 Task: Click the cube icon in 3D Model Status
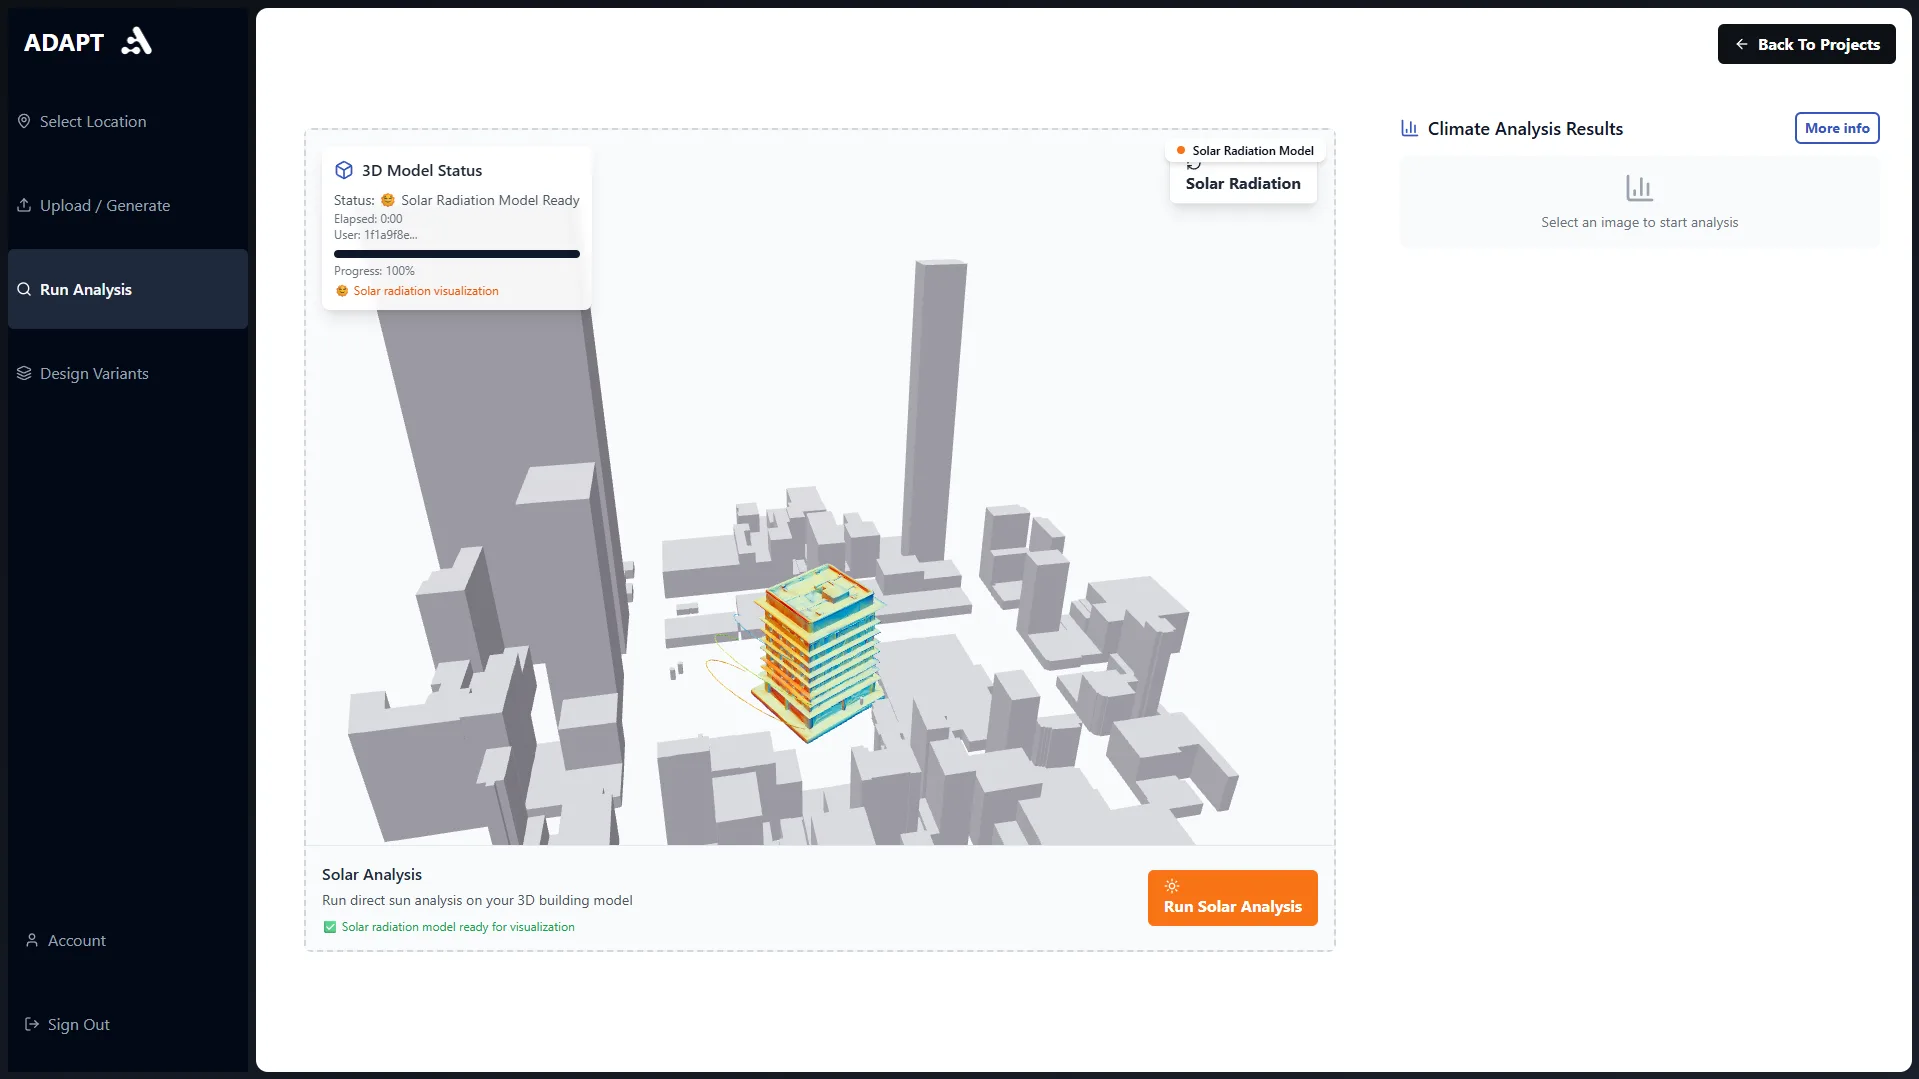pos(344,170)
